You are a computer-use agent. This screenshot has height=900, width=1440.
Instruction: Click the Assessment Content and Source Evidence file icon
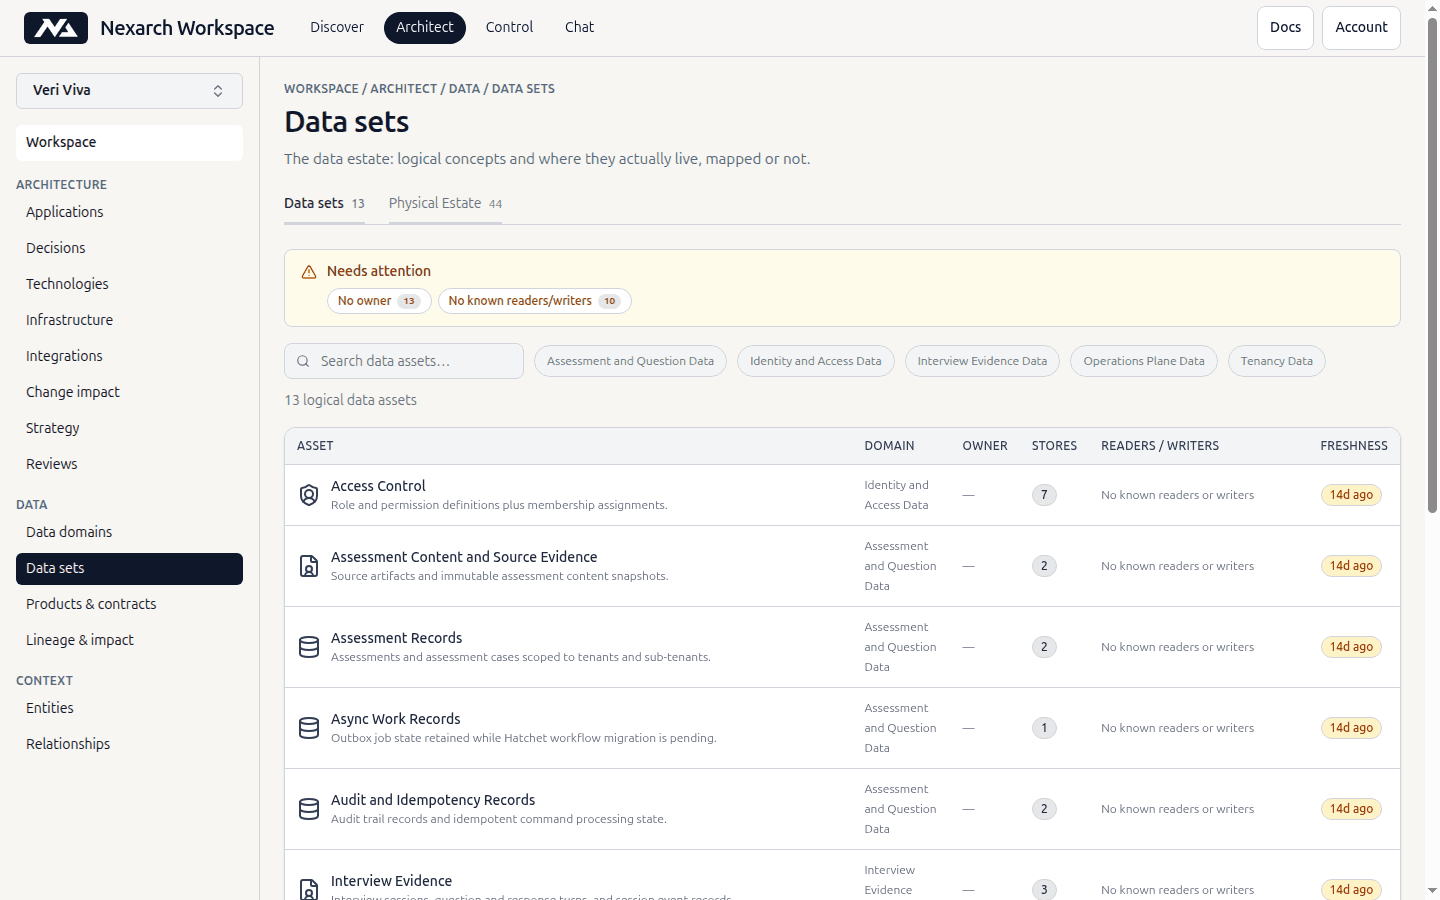[309, 566]
